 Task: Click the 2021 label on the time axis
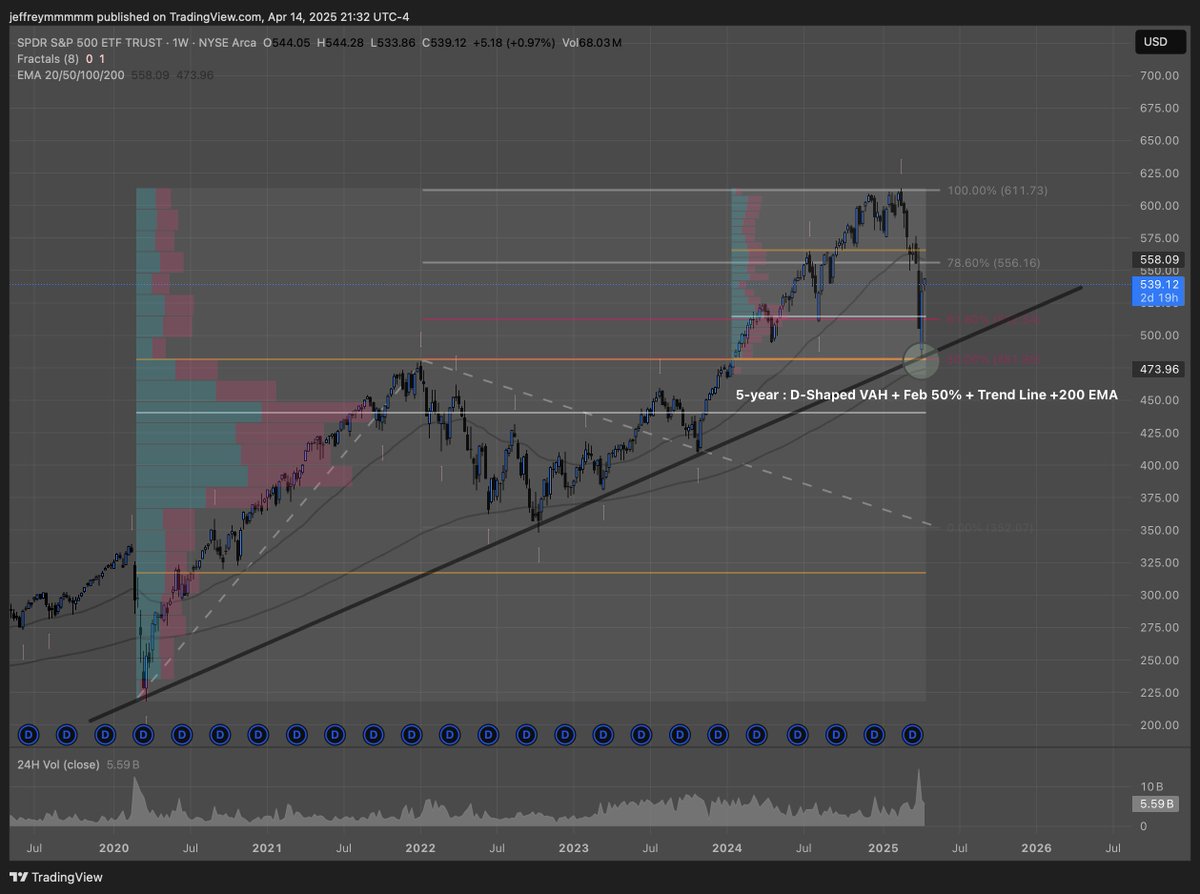tap(266, 847)
